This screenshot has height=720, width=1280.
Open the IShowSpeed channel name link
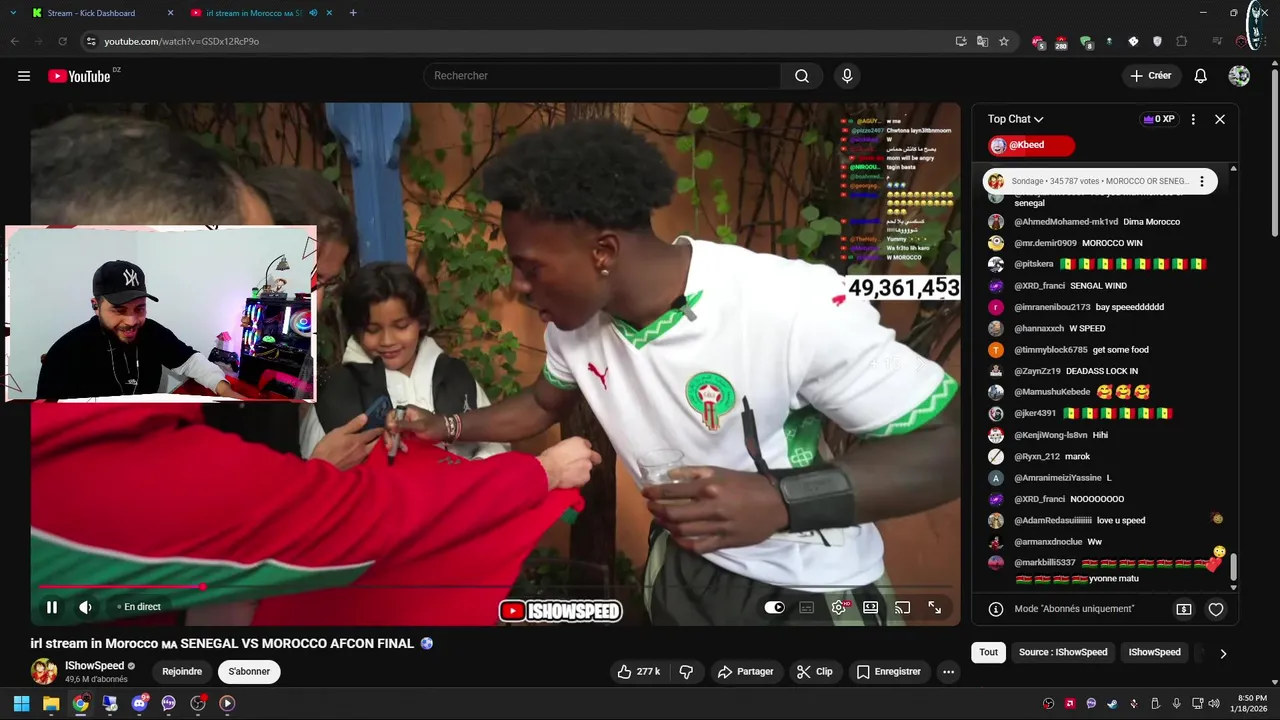[x=95, y=666]
